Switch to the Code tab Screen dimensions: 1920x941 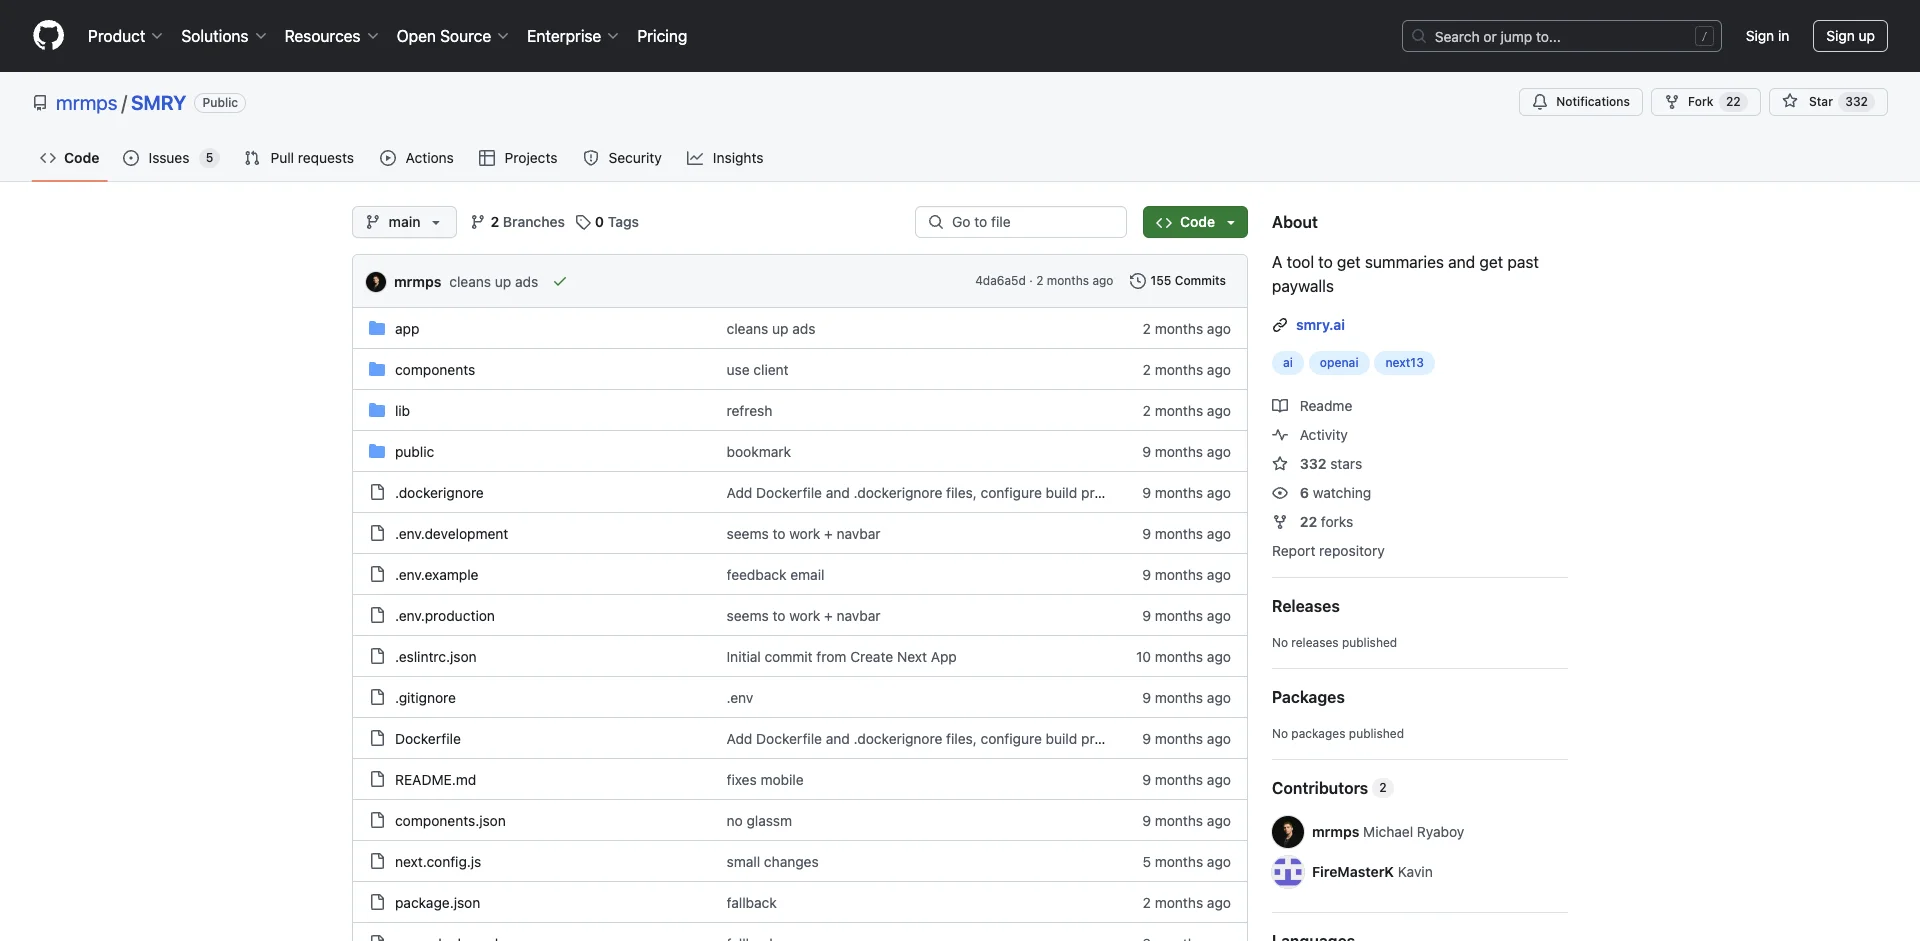(x=70, y=158)
